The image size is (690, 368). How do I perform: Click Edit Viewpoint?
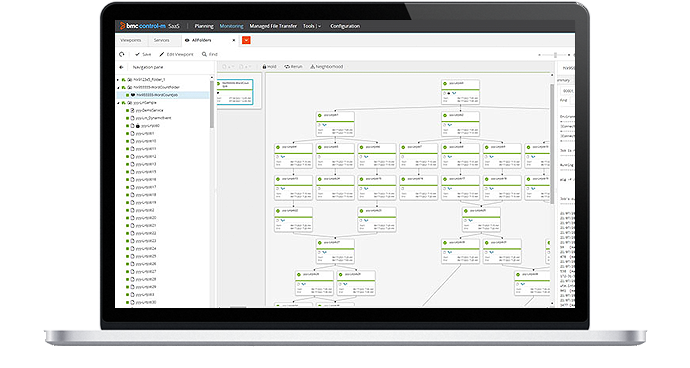[x=176, y=54]
